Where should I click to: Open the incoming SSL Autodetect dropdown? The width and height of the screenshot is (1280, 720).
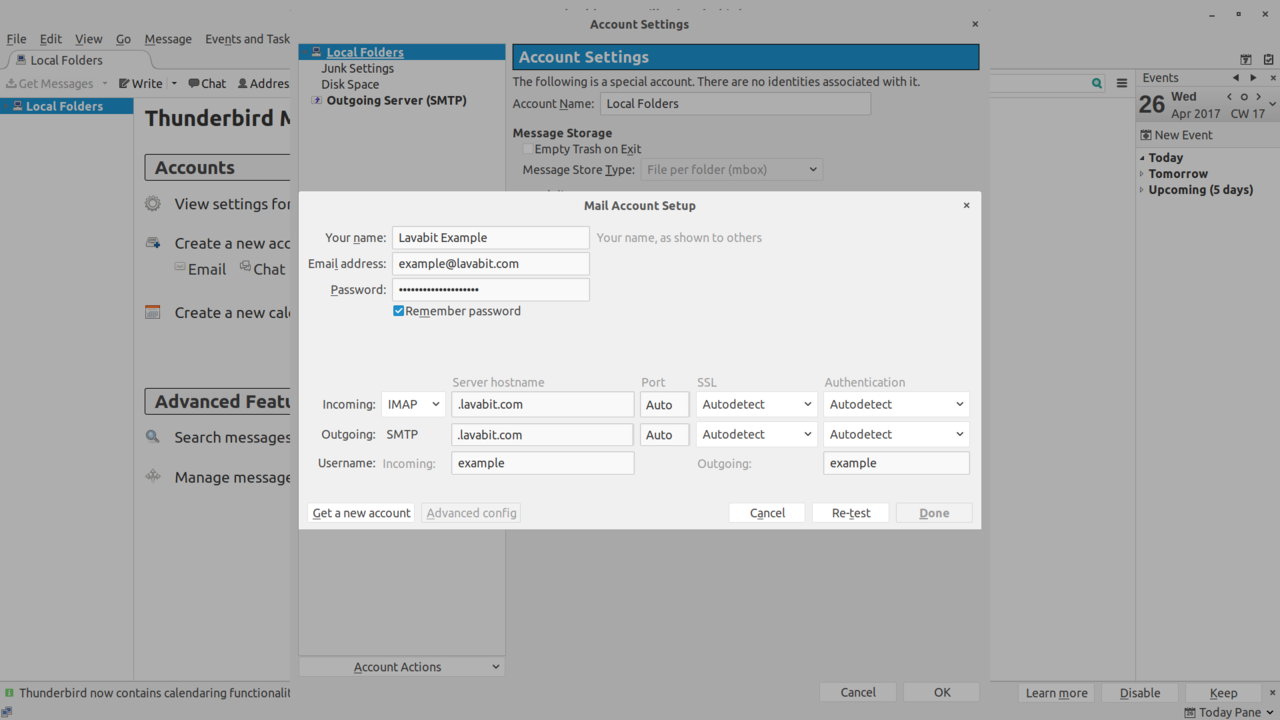point(756,404)
